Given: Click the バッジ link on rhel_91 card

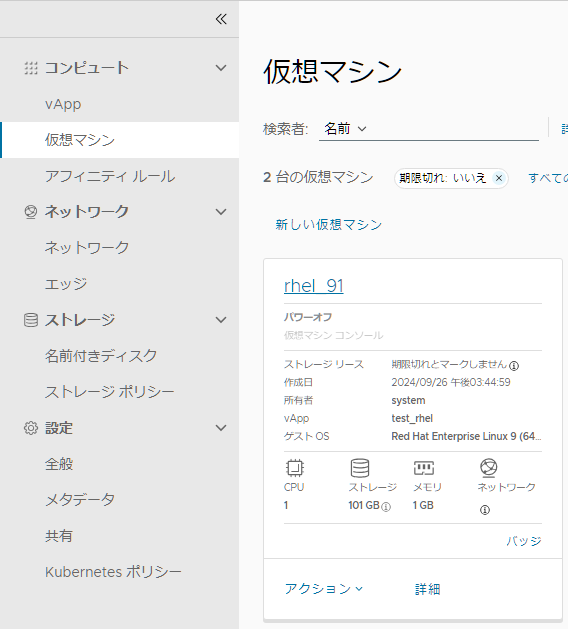Looking at the screenshot, I should click(x=524, y=541).
